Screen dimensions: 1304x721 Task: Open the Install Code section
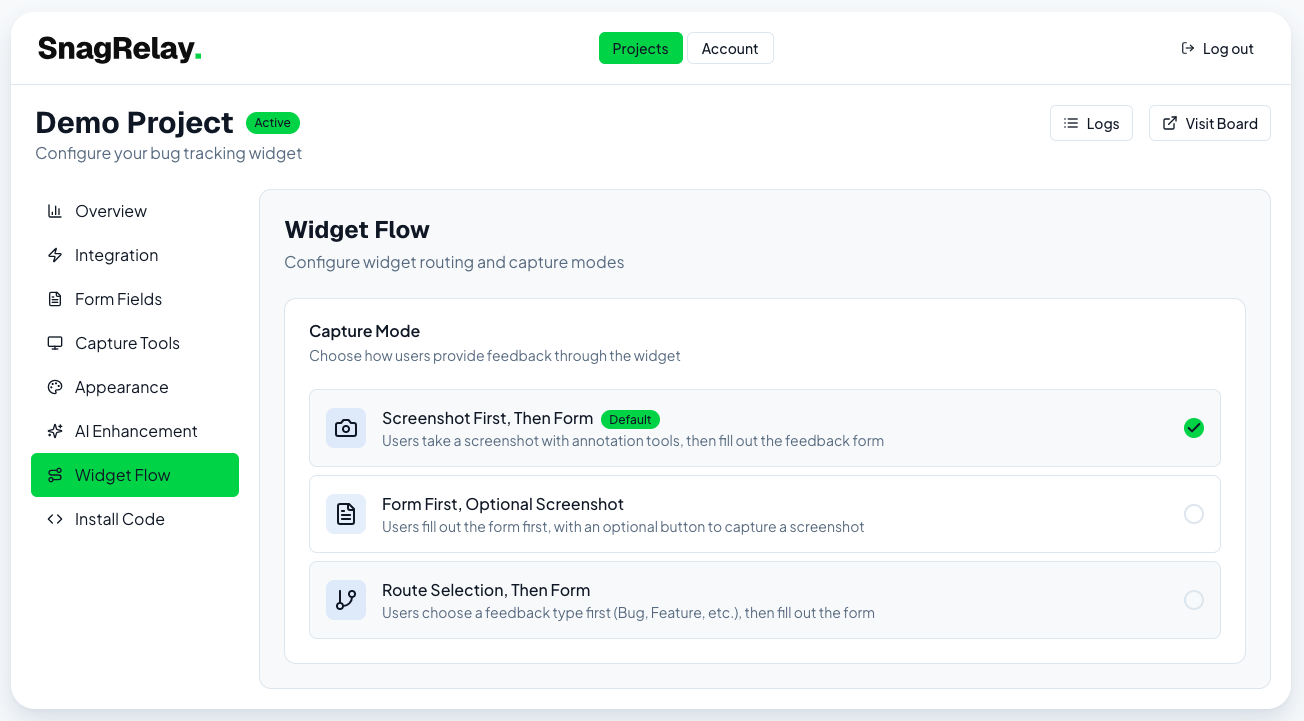tap(135, 519)
